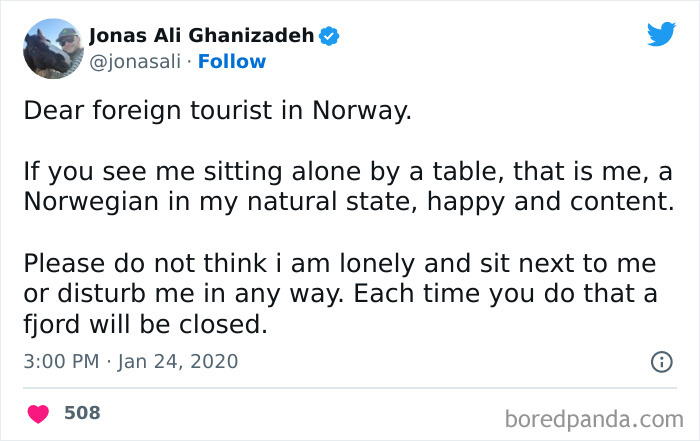This screenshot has width=700, height=441.
Task: Click the words 'happy and content'
Action: coord(555,203)
